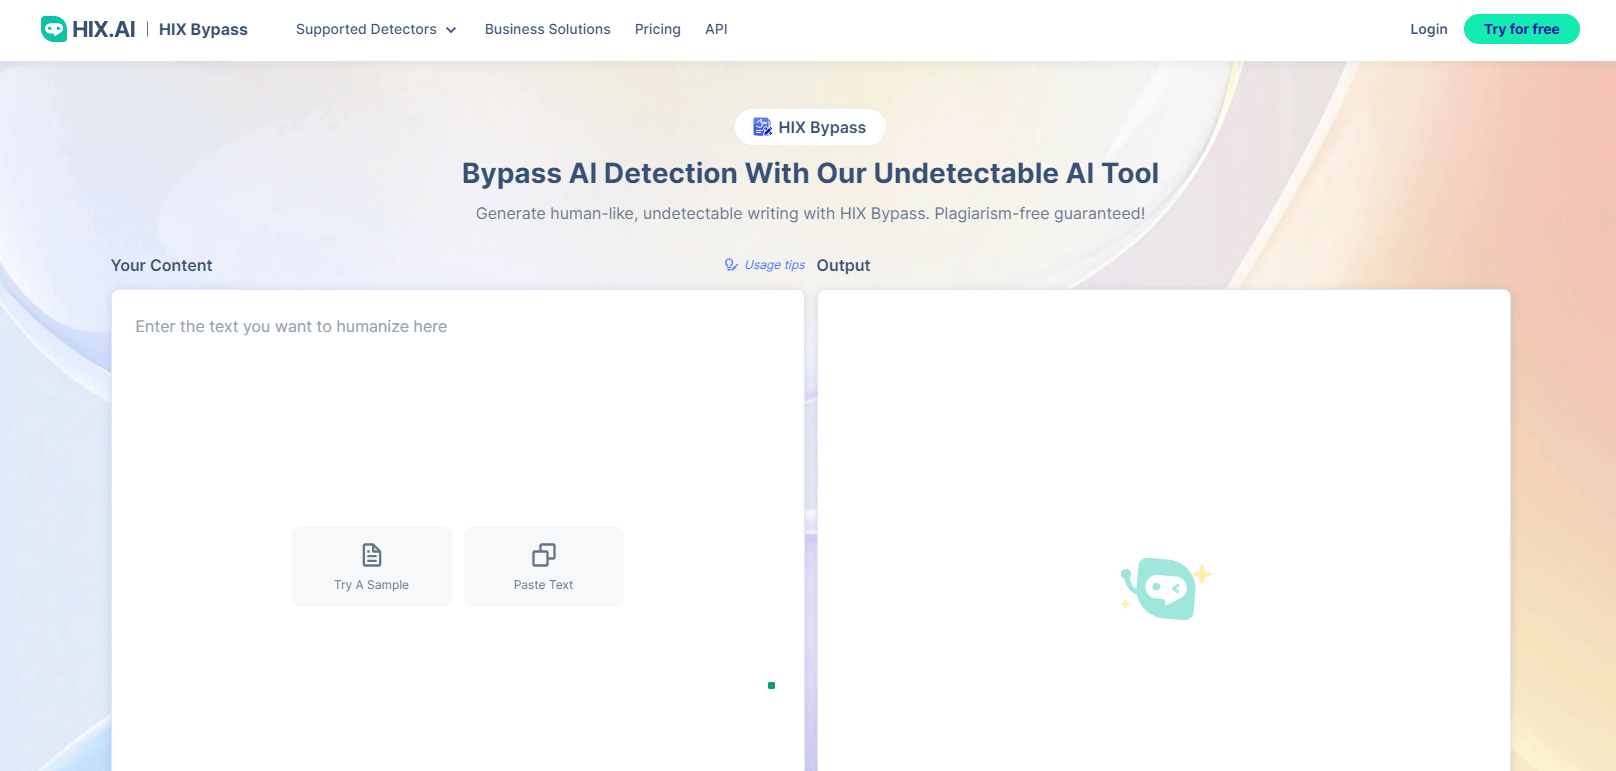Click the 'Output' label
1616x771 pixels.
[x=844, y=265]
